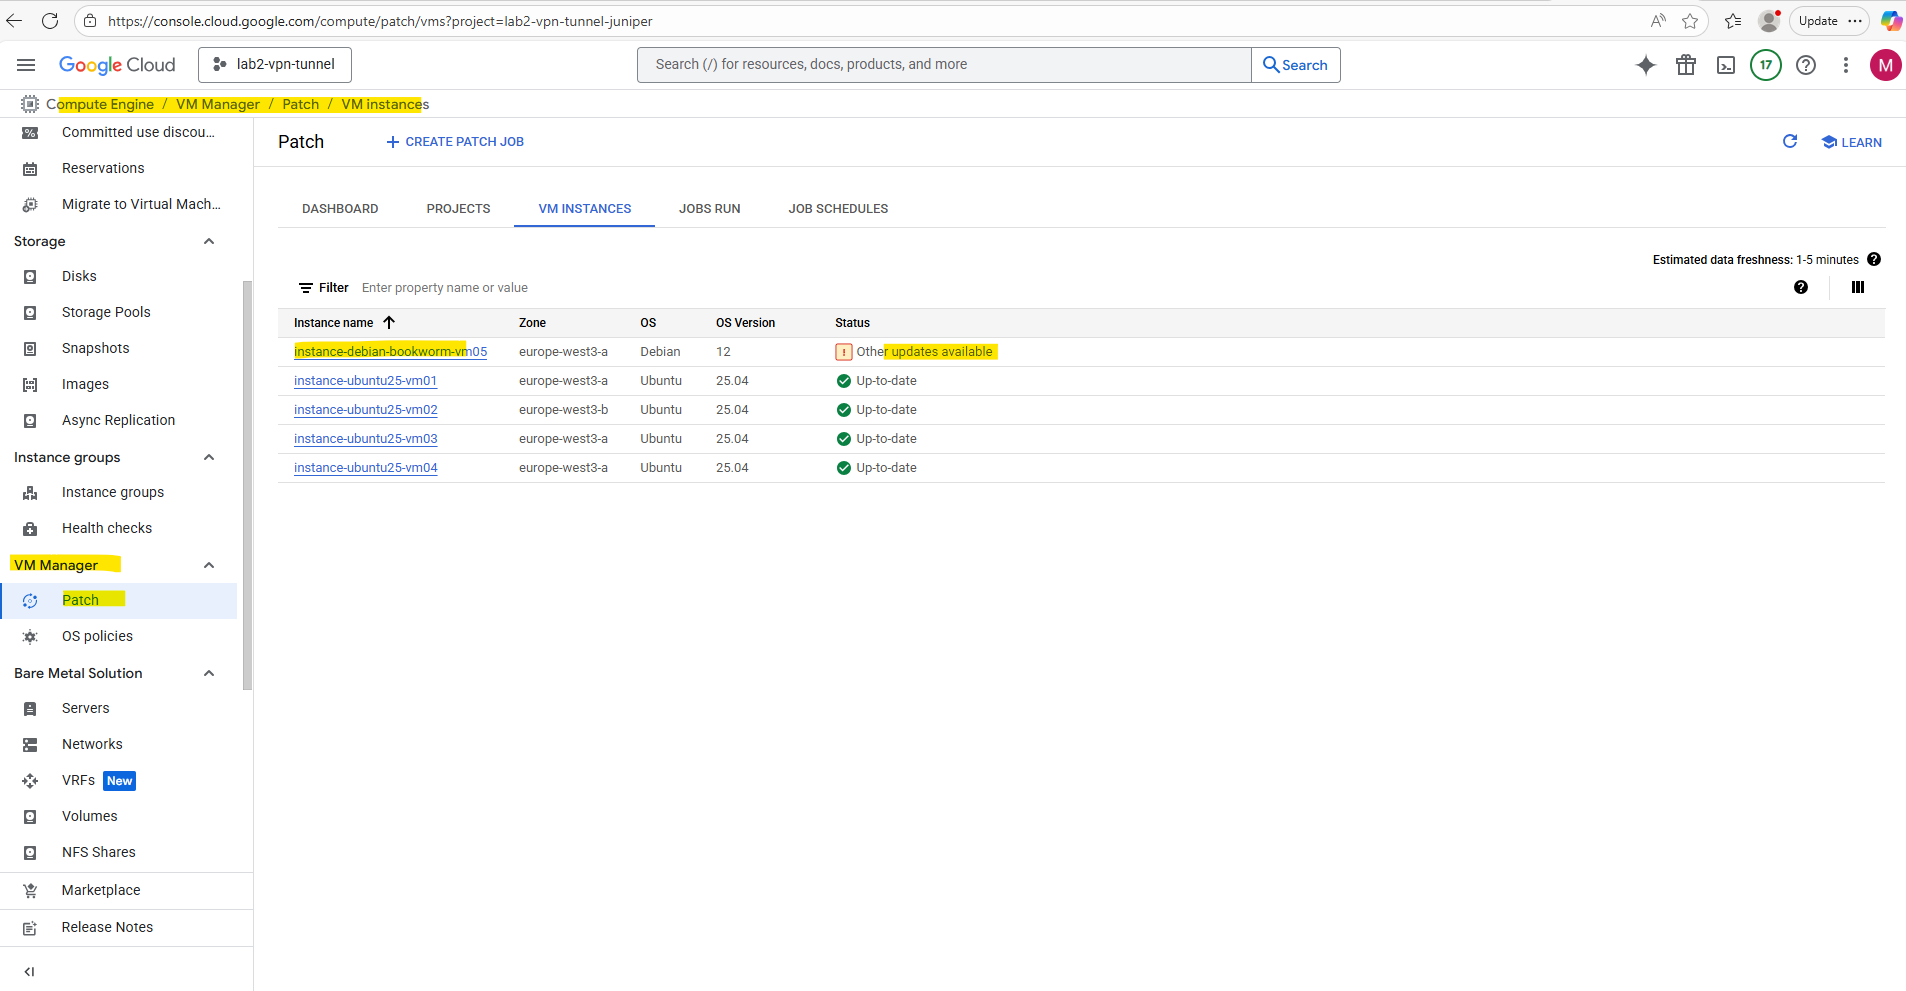Switch to the Jobs Run tab

pyautogui.click(x=709, y=209)
